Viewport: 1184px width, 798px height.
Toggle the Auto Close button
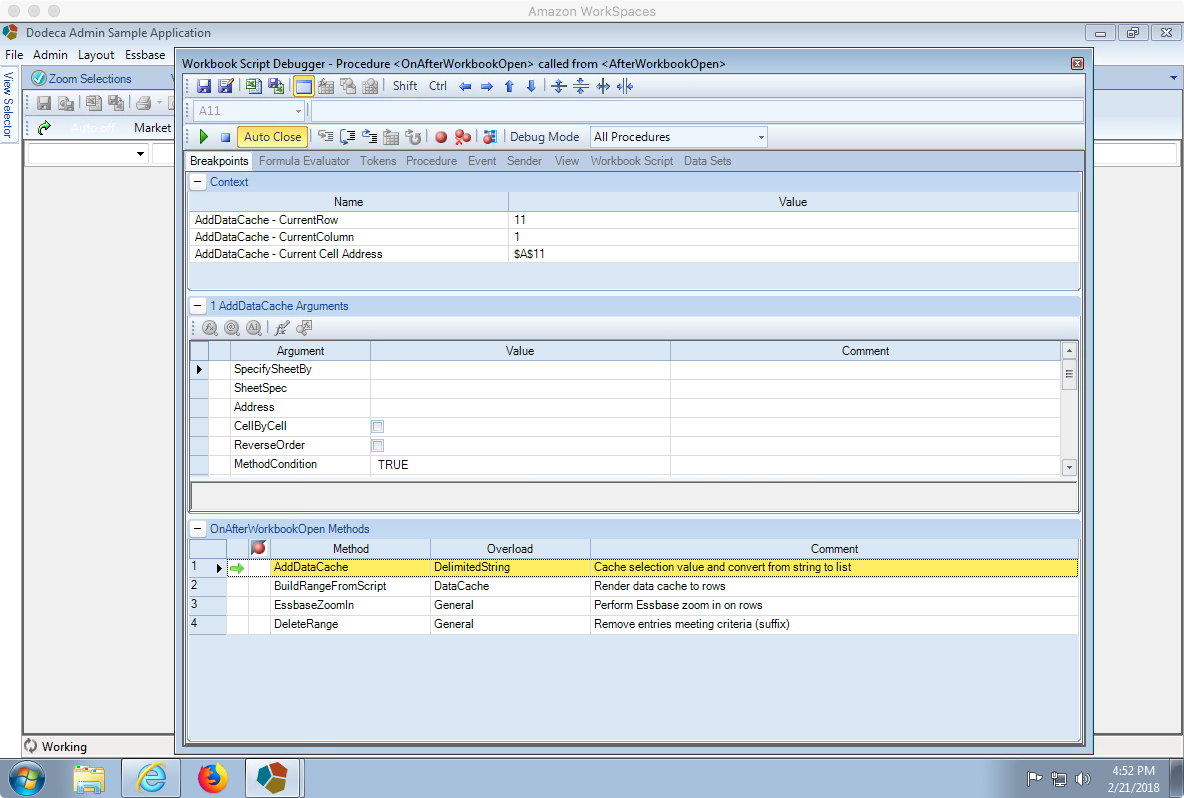click(x=272, y=137)
